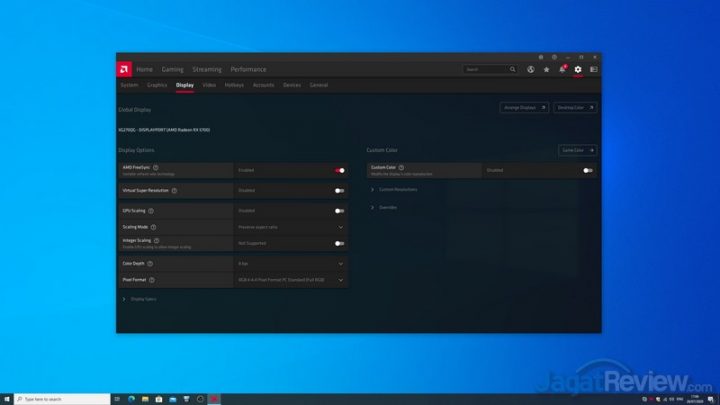Click the favorites star icon
Viewport: 720px width, 405px height.
546,69
